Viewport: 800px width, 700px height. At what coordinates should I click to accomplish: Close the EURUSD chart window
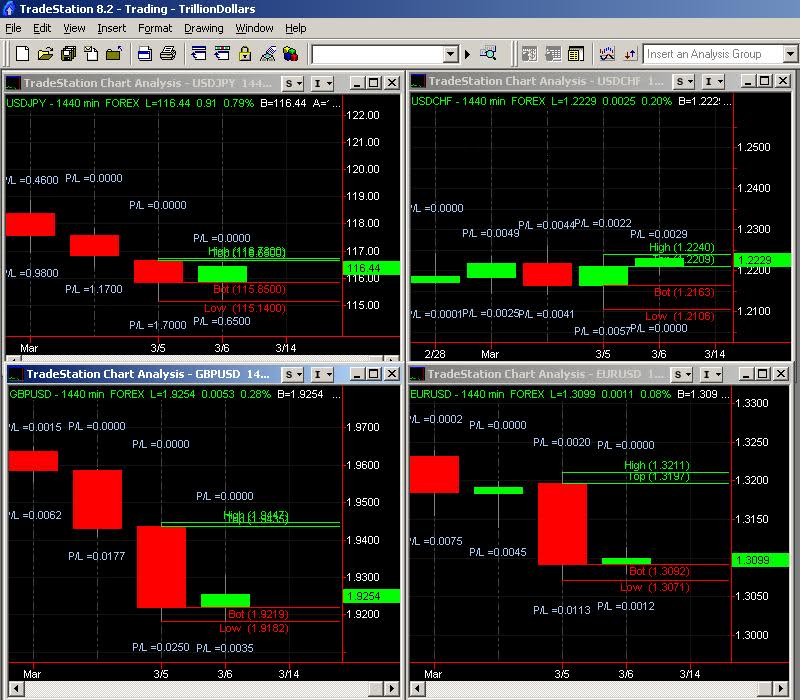pos(781,374)
